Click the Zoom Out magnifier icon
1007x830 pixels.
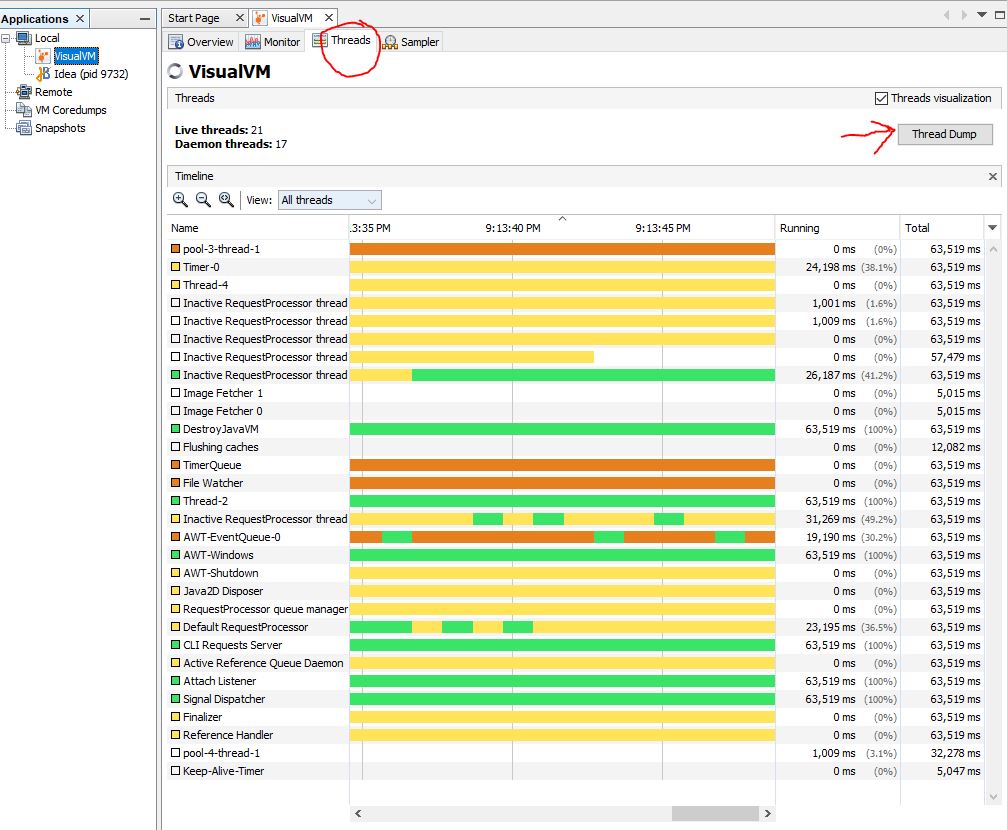coord(203,200)
